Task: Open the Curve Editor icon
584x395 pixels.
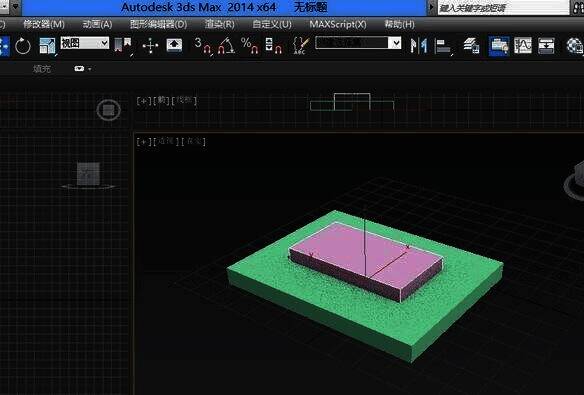Action: [523, 46]
